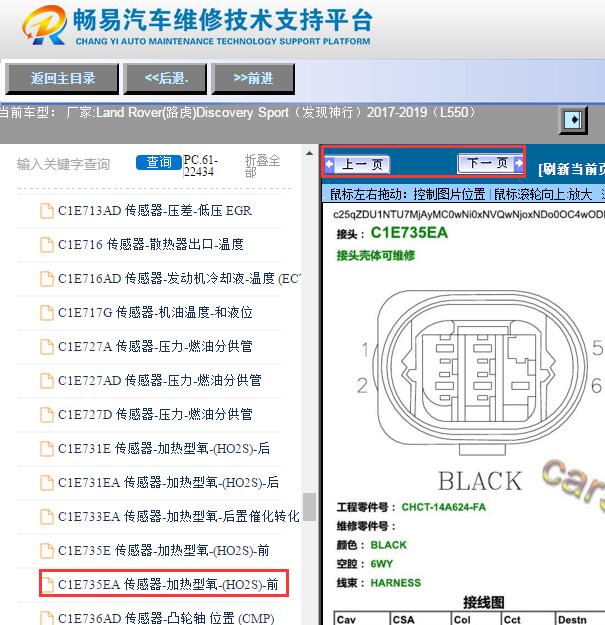This screenshot has height=625, width=605.
Task: Click the connector title C1E735EA
Action: [409, 233]
